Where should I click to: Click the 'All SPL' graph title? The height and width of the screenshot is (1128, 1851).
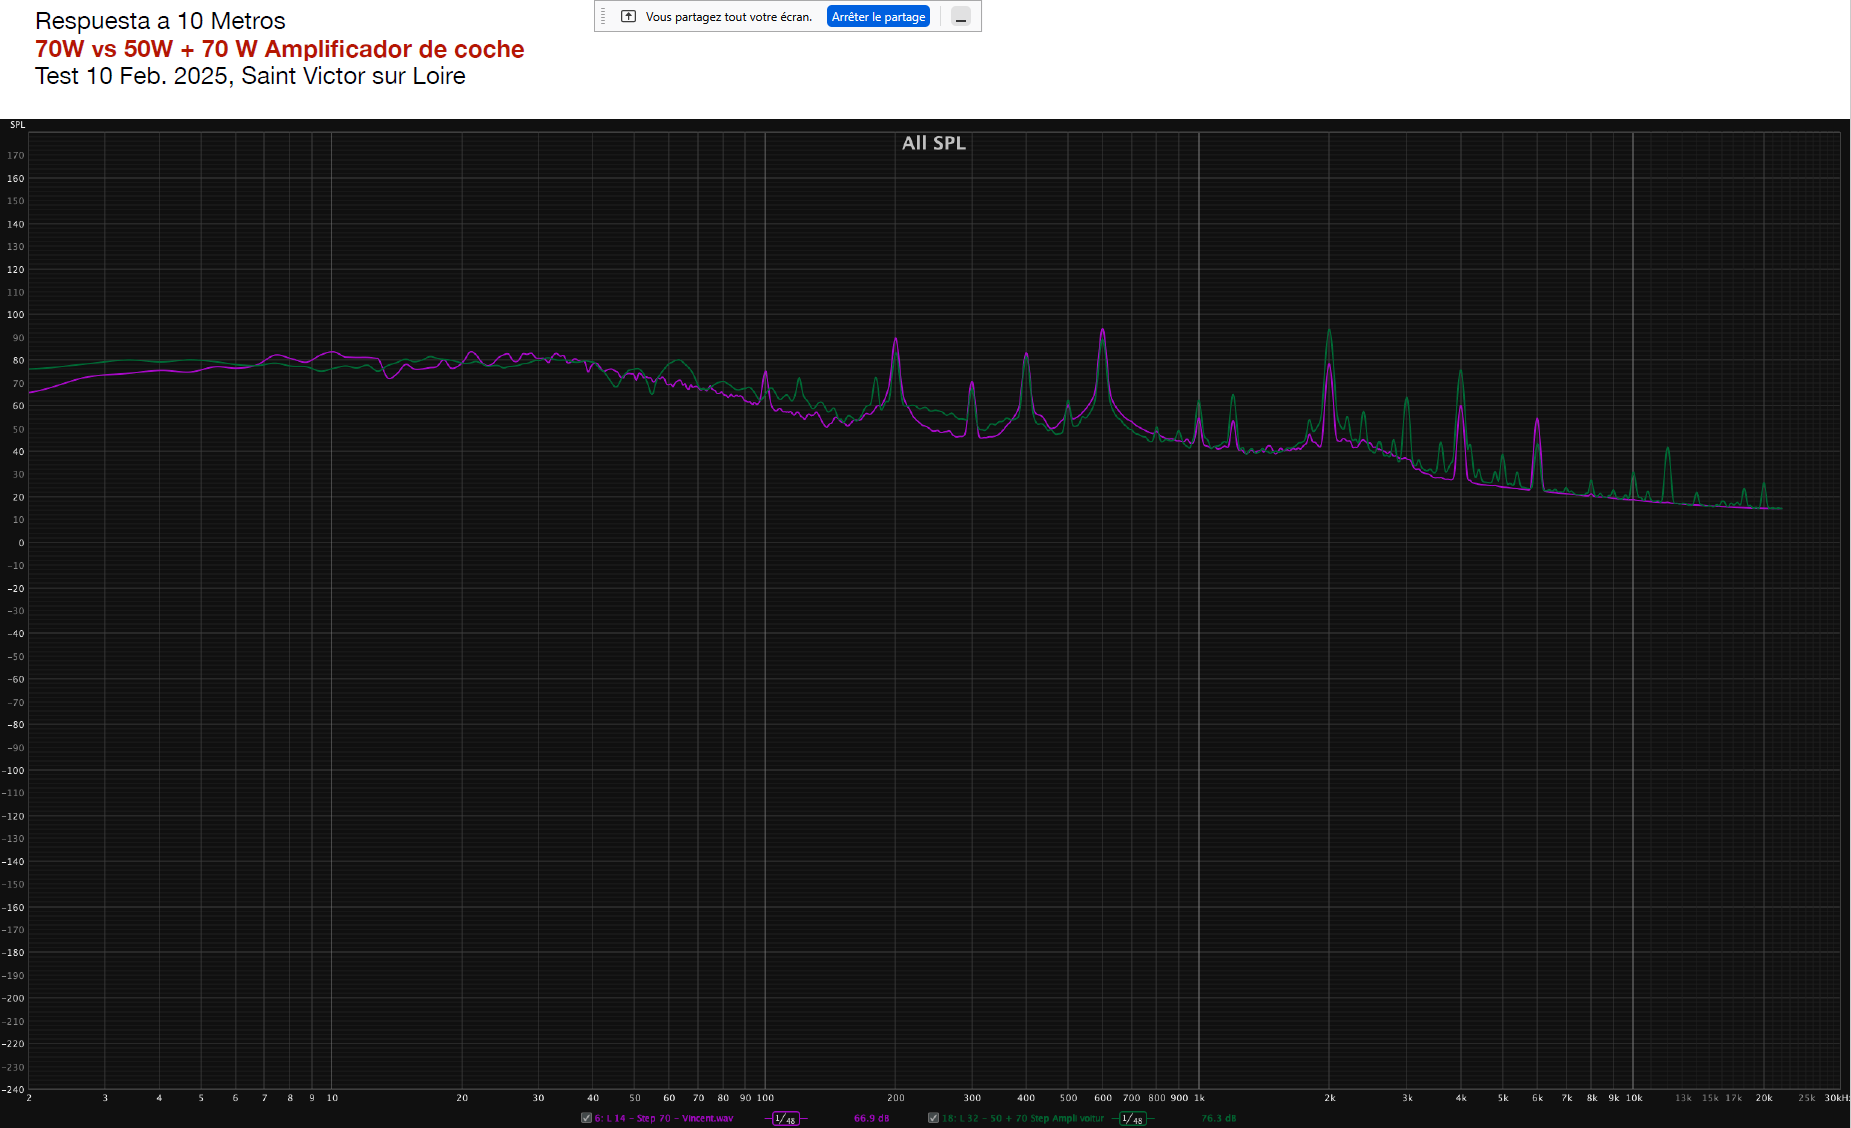point(934,143)
